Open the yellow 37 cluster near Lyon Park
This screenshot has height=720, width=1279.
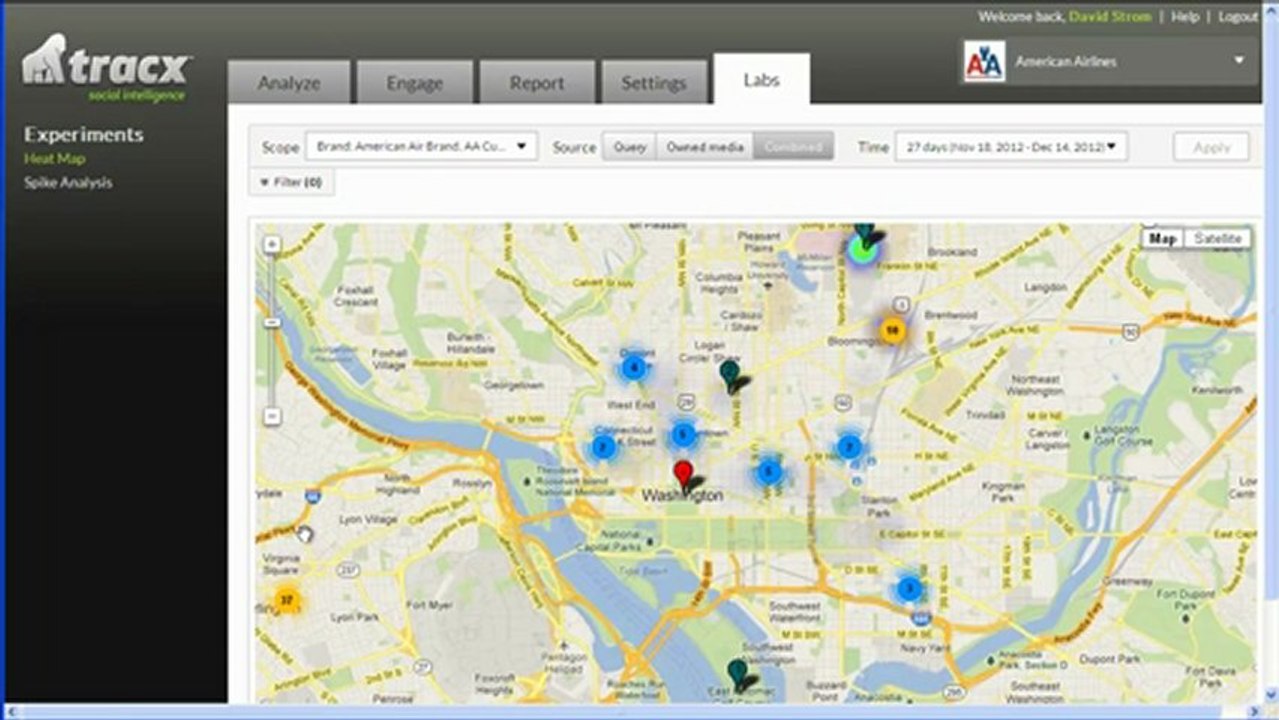pyautogui.click(x=287, y=600)
